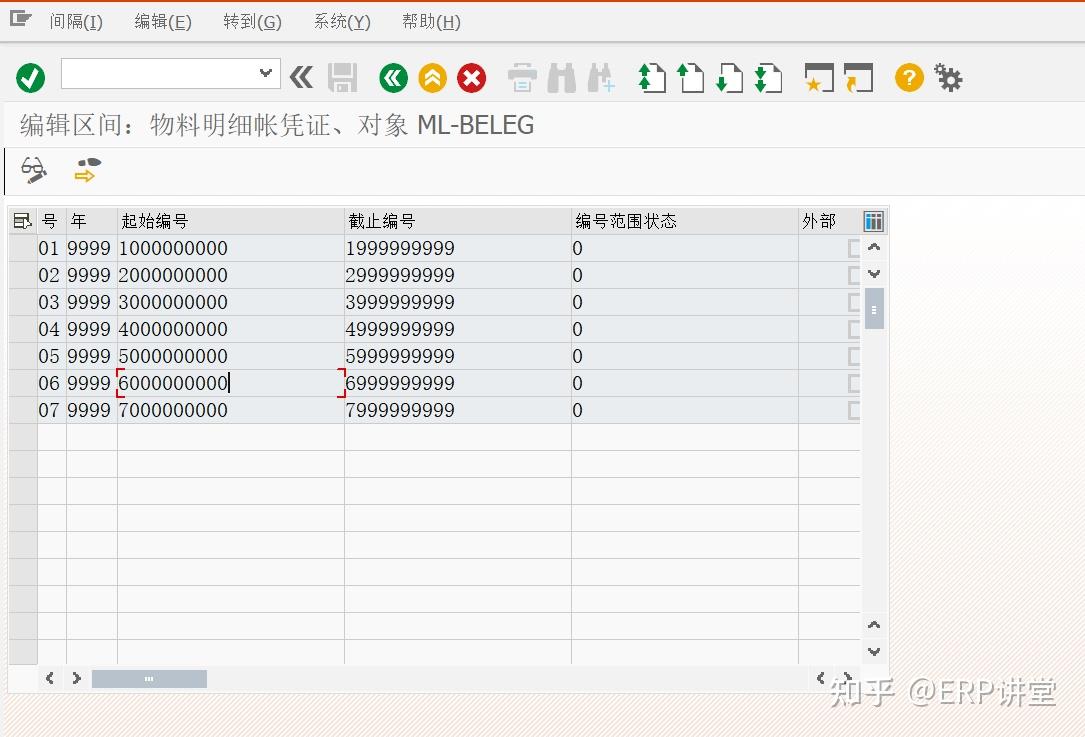Open the 系统(Y) menu
Viewport: 1085px width, 737px height.
341,20
